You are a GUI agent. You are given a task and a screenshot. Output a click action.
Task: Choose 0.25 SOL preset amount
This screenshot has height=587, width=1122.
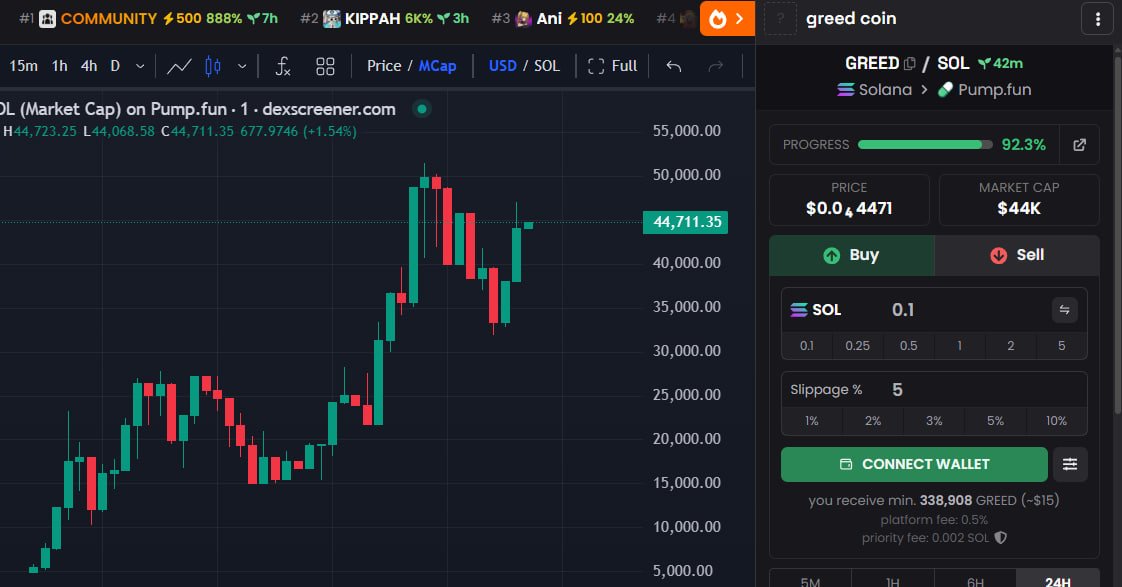pos(857,346)
